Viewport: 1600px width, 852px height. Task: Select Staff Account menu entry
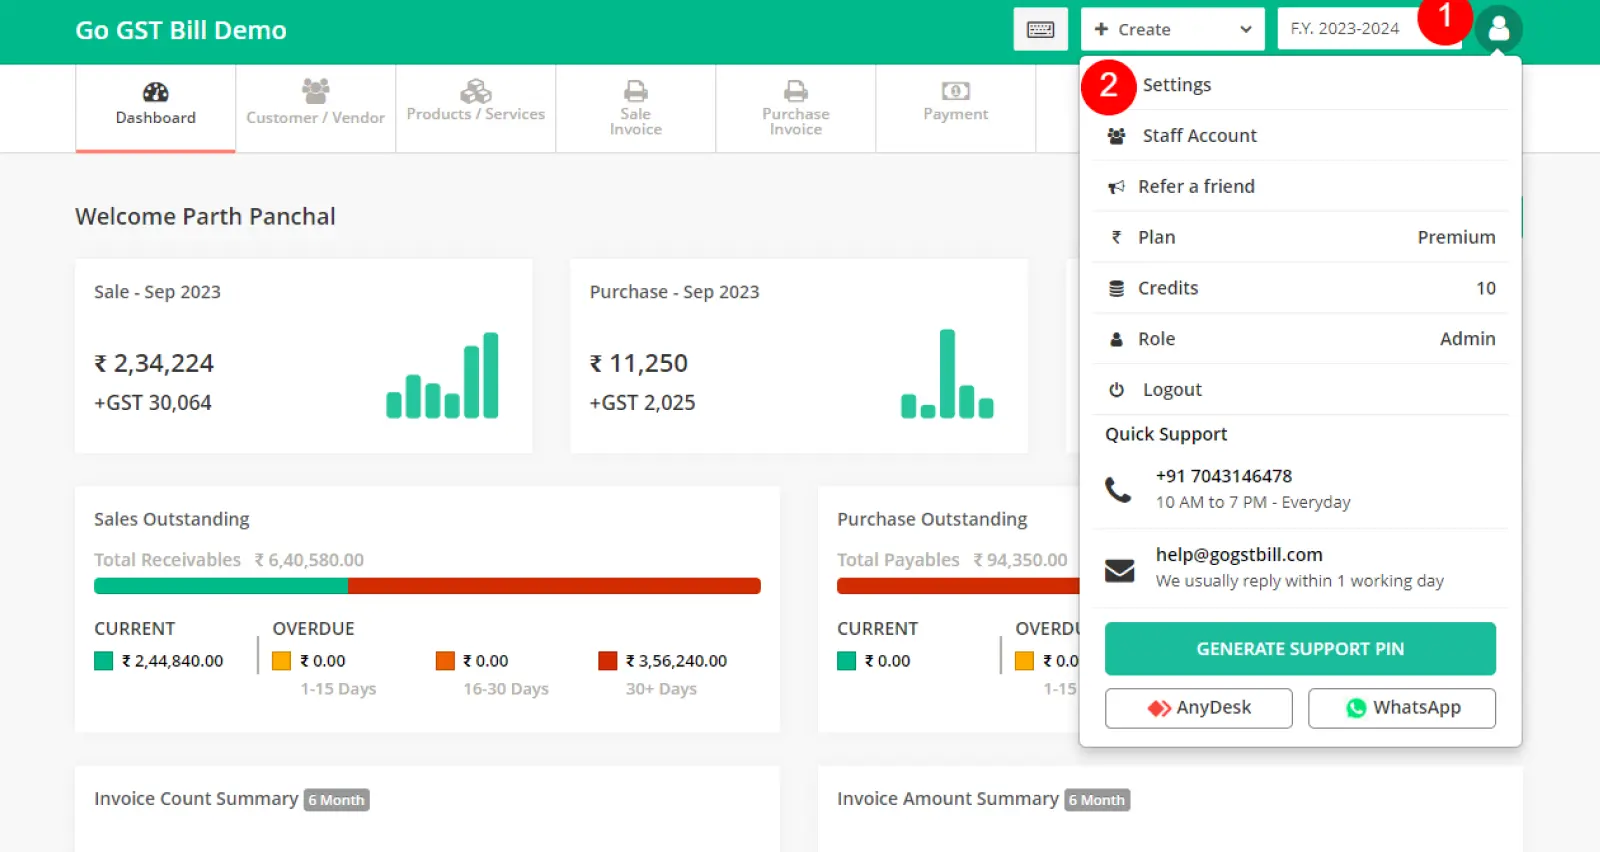[1300, 136]
